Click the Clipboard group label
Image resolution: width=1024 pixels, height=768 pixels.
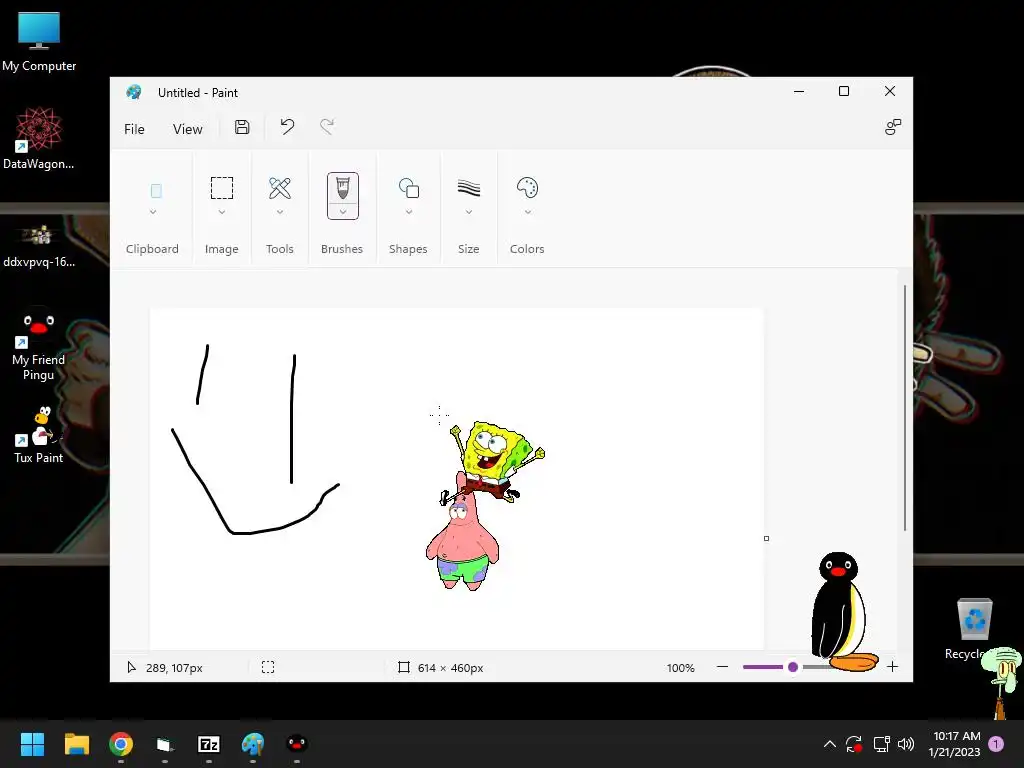point(152,249)
